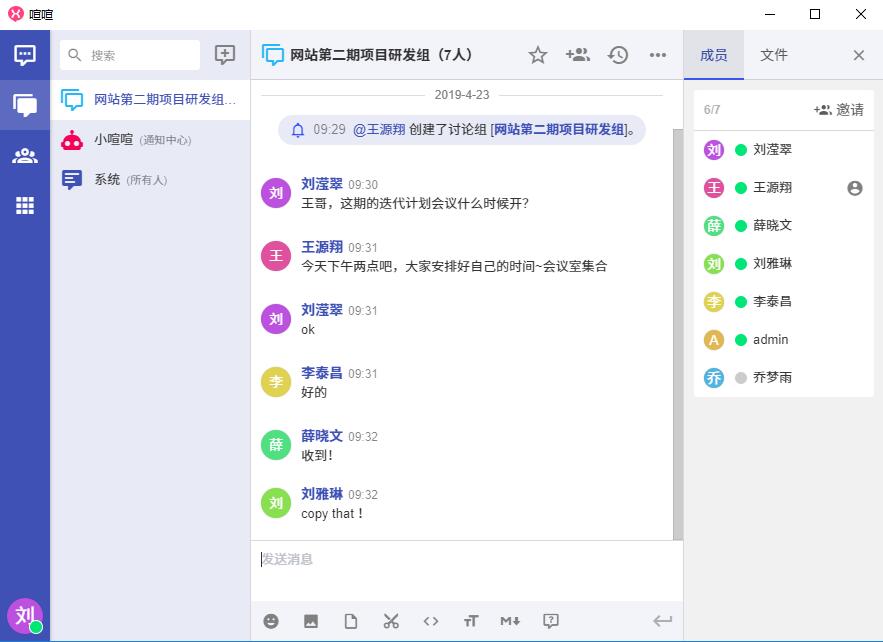Viewport: 883px width, 642px height.
Task: Select the 成员 tab
Action: pos(714,55)
